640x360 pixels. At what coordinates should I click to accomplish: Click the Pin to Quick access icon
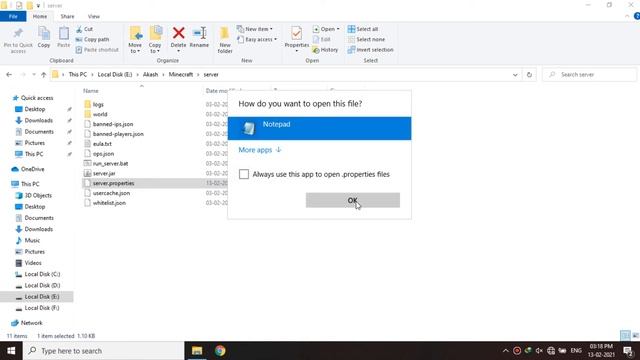[18, 33]
